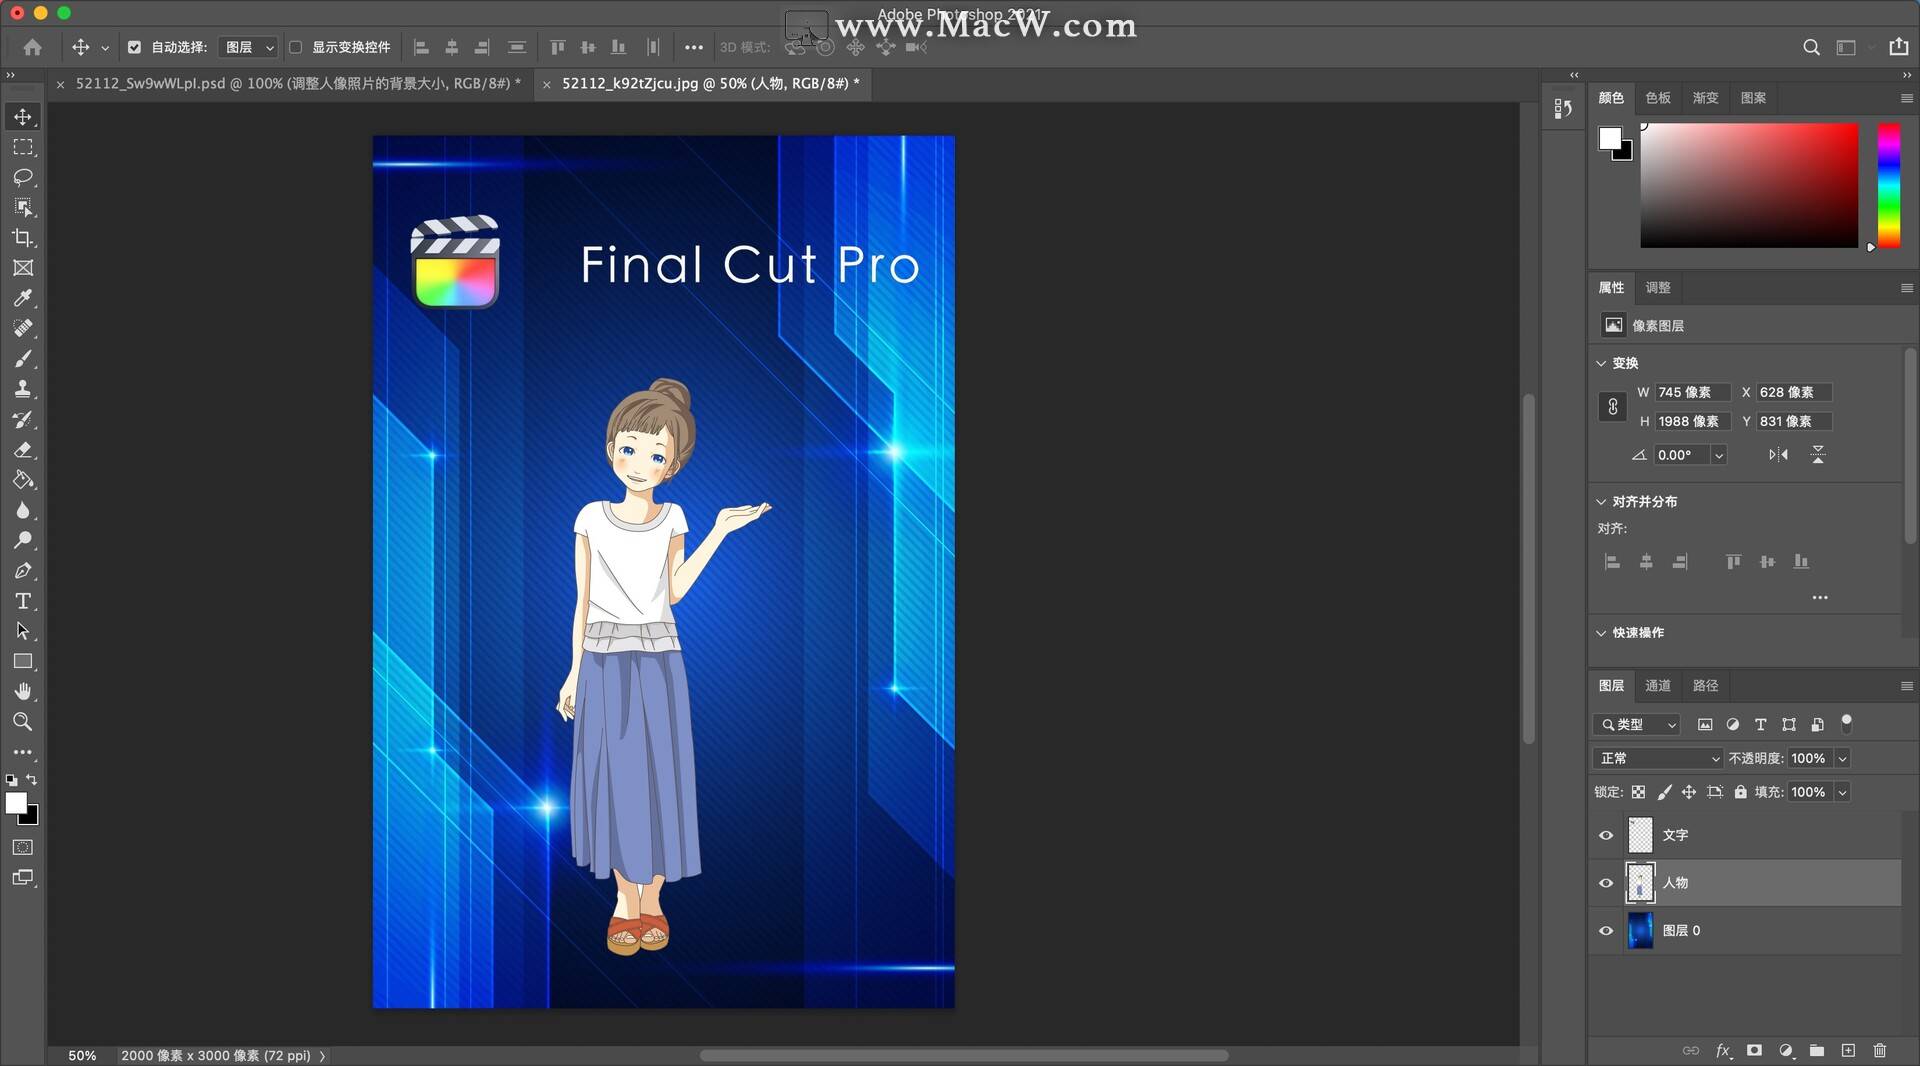
Task: Select the Crop tool
Action: tap(23, 238)
